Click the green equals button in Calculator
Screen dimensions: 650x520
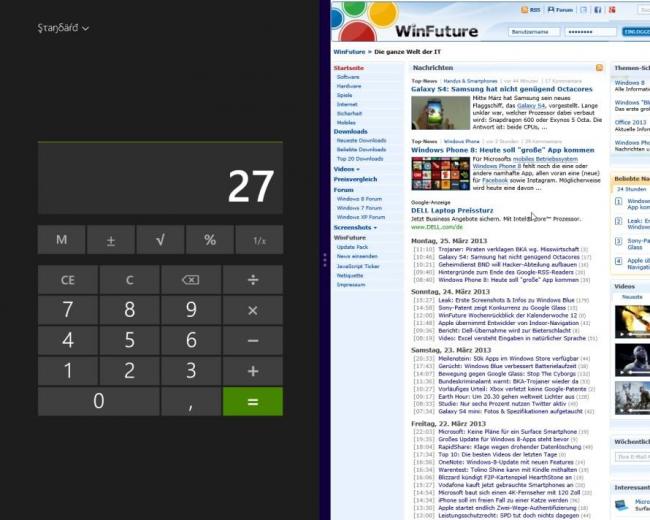click(253, 401)
